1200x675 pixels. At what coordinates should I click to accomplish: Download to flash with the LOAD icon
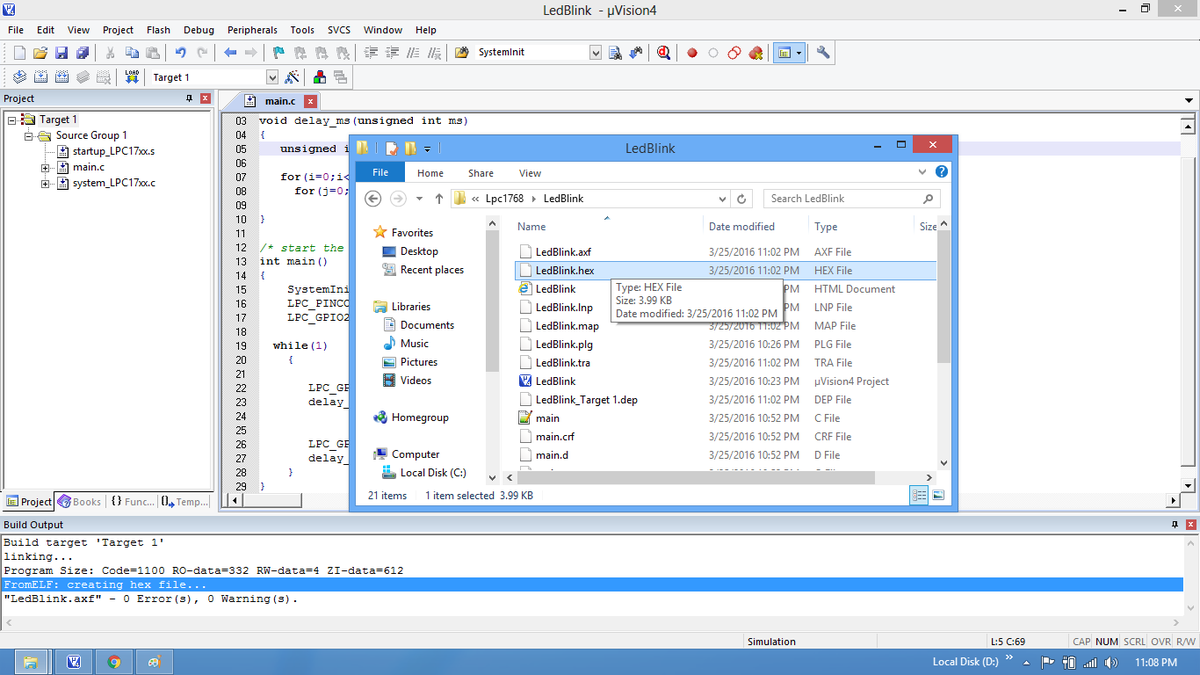click(132, 77)
